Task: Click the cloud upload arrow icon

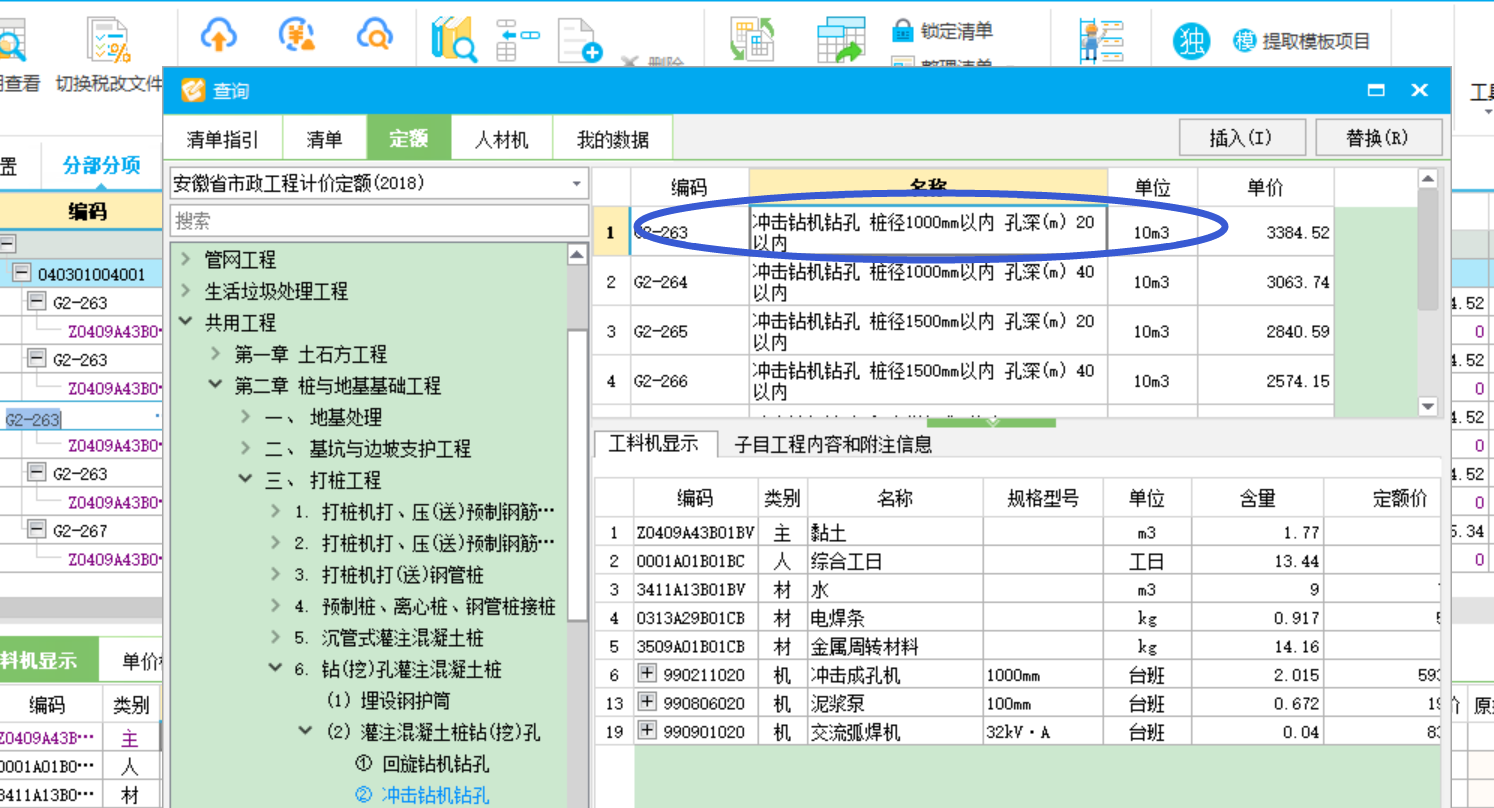Action: click(x=218, y=36)
